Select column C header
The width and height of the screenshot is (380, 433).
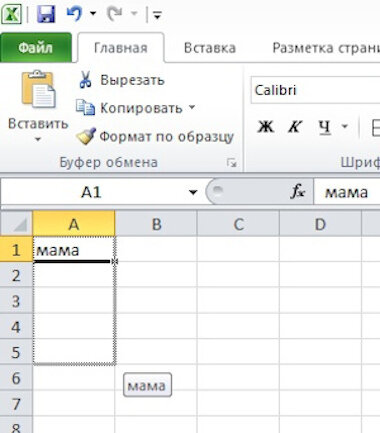238,224
